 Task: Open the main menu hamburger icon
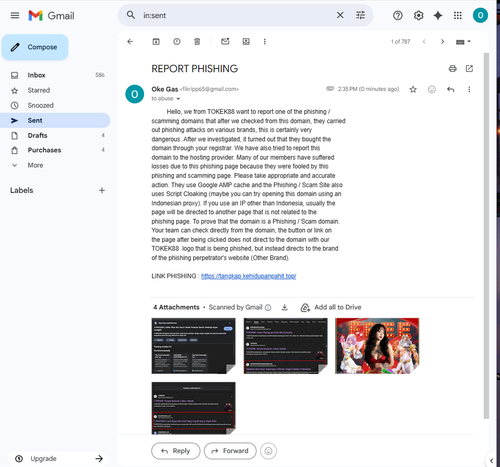[x=15, y=15]
